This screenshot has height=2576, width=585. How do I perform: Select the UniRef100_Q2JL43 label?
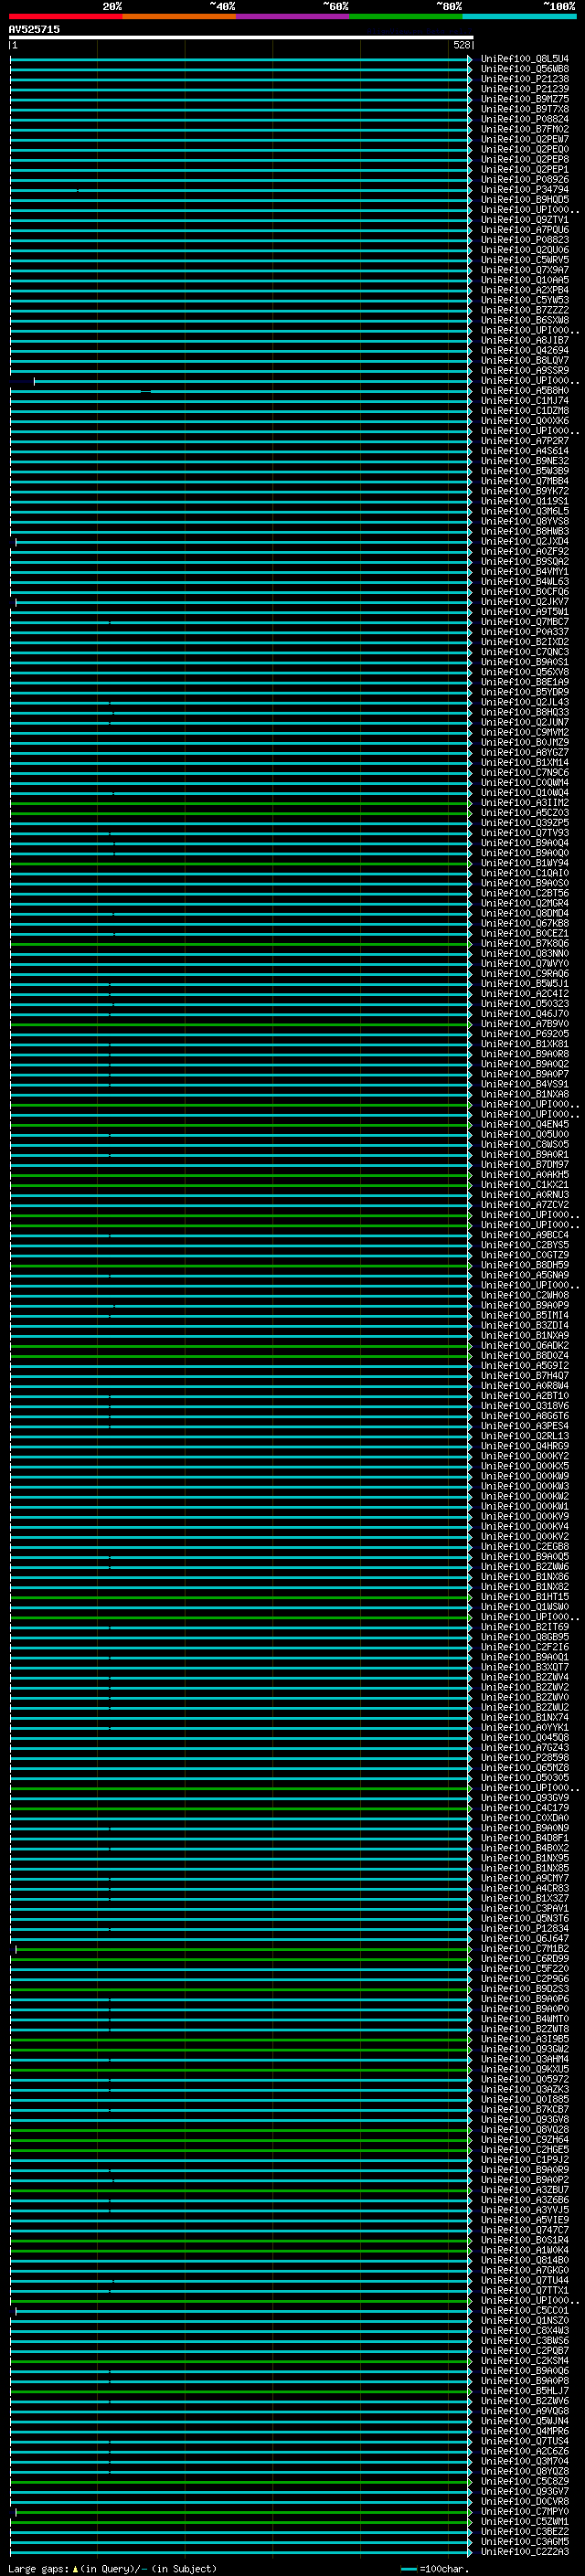pyautogui.click(x=525, y=702)
